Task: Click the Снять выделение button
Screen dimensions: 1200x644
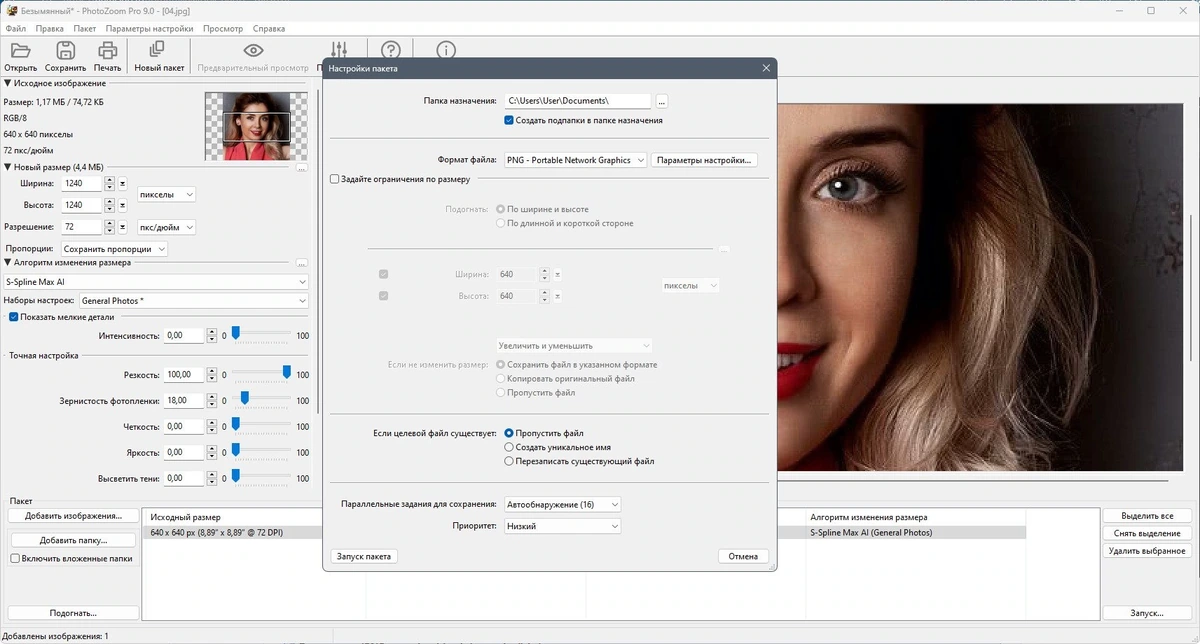Action: click(1147, 533)
